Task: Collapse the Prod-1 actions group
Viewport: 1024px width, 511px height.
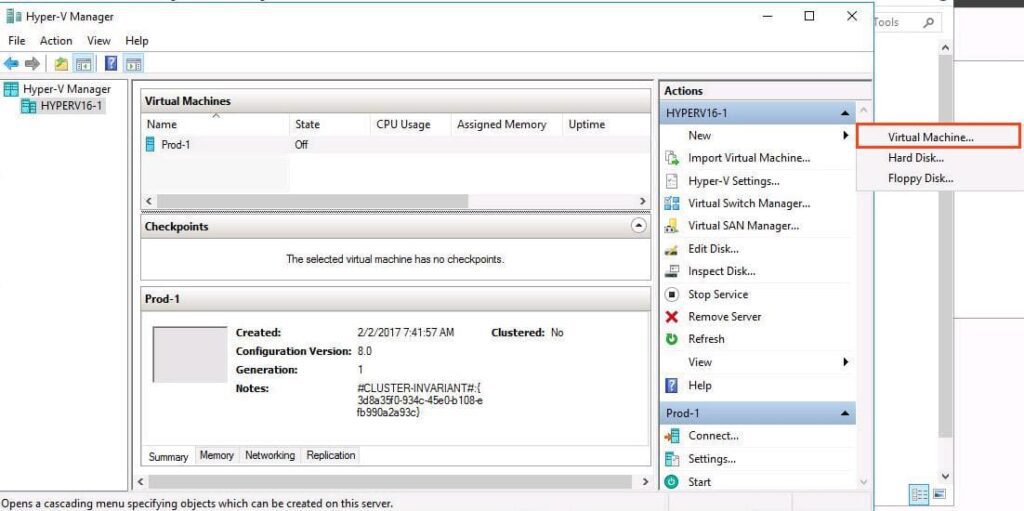Action: [x=845, y=413]
